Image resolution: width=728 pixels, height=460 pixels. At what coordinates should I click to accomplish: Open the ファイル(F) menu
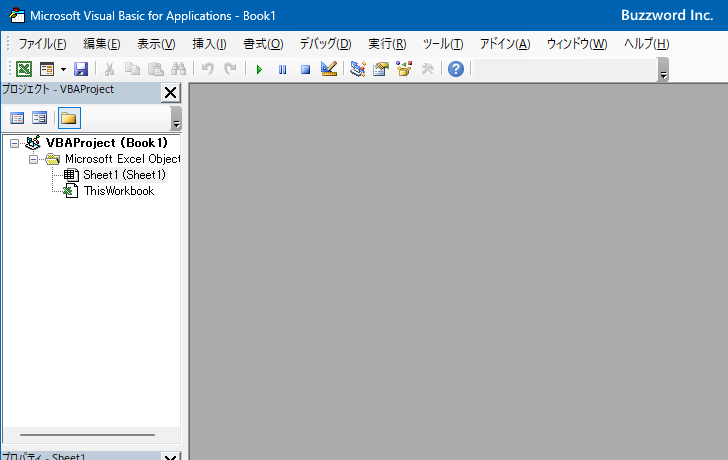[42, 44]
